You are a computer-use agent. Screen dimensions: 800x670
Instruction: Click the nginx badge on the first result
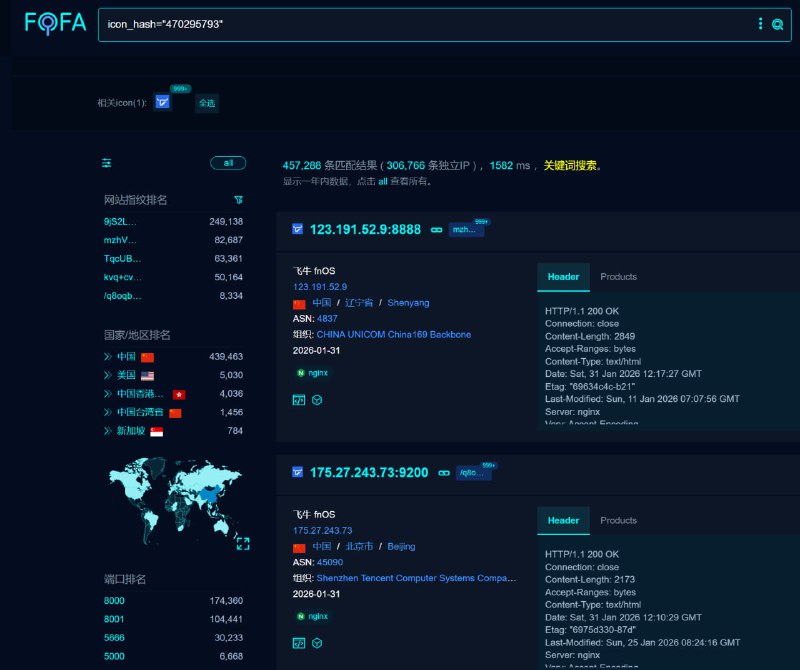(312, 373)
